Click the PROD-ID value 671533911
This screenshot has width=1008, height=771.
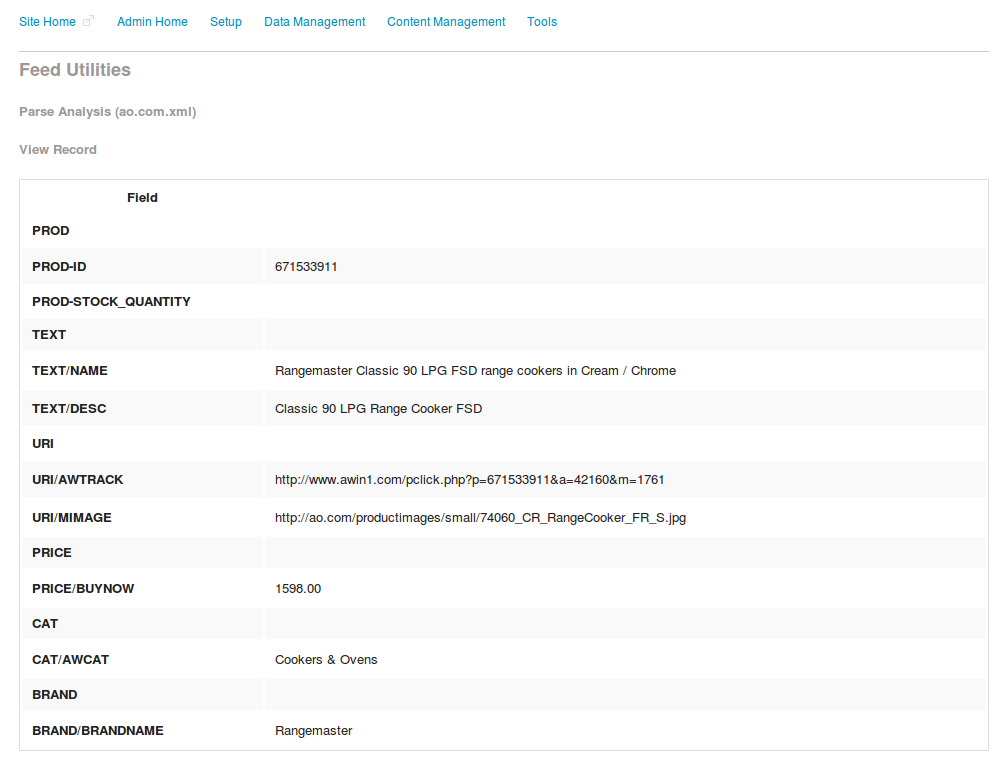pos(306,267)
